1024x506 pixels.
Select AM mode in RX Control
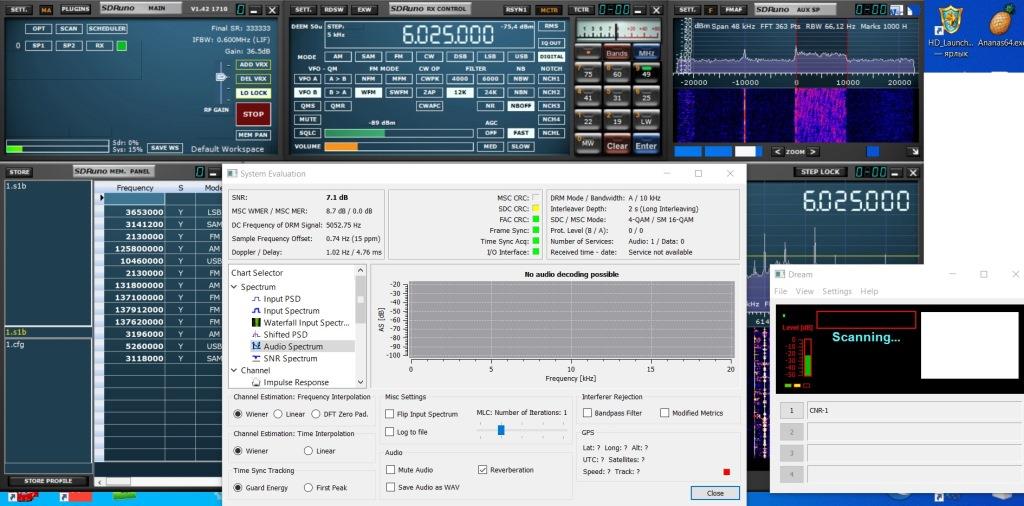(338, 57)
